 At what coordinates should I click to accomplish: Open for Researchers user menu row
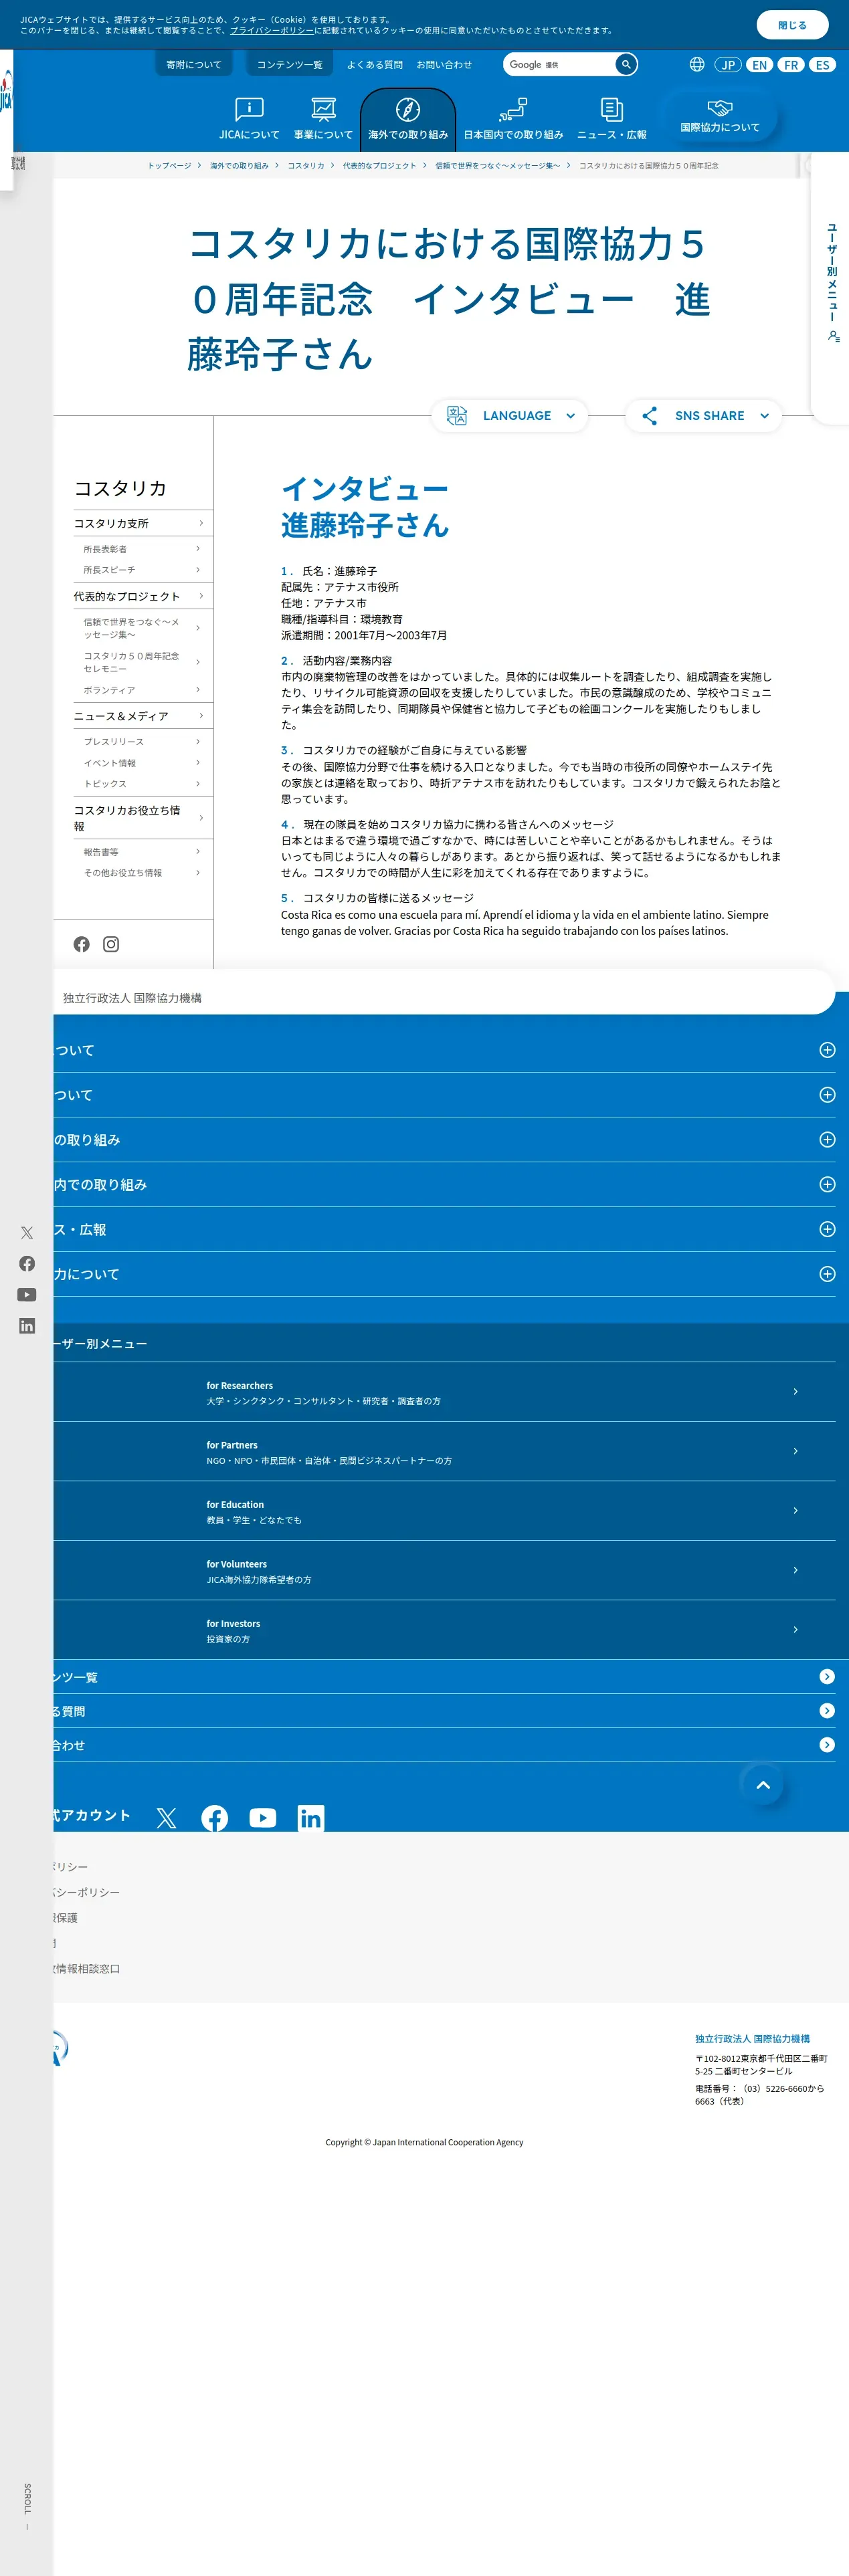pyautogui.click(x=444, y=1392)
